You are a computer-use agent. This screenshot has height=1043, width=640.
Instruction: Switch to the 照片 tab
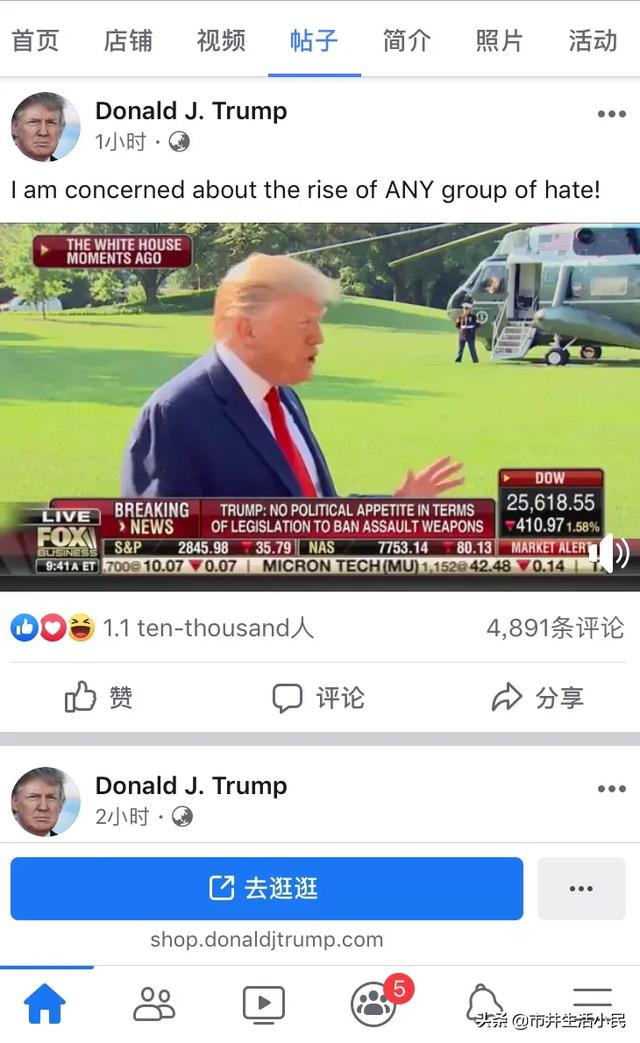point(499,41)
